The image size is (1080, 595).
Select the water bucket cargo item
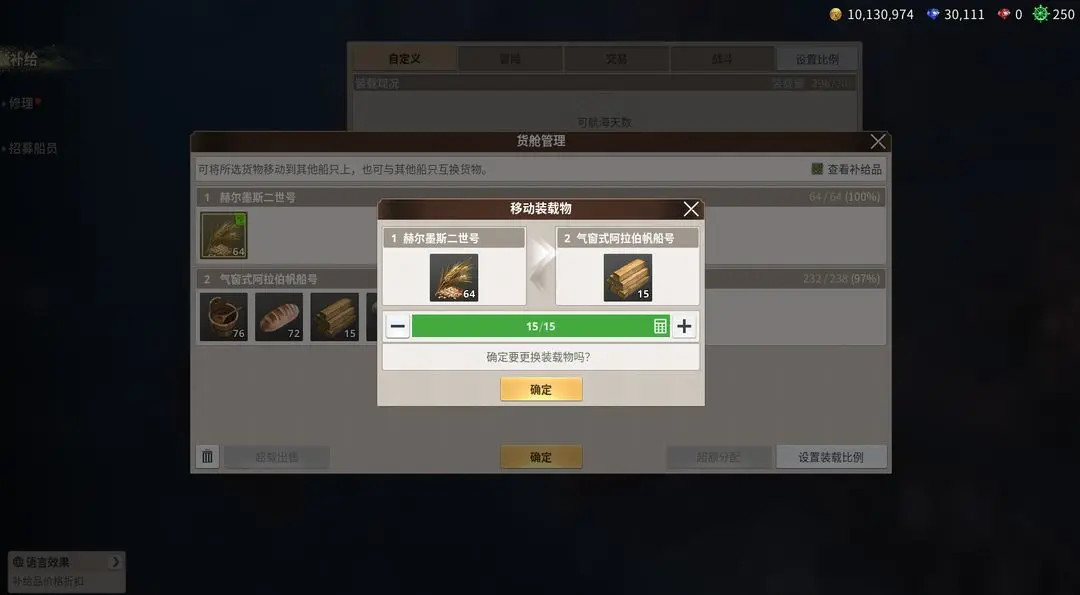tap(224, 317)
